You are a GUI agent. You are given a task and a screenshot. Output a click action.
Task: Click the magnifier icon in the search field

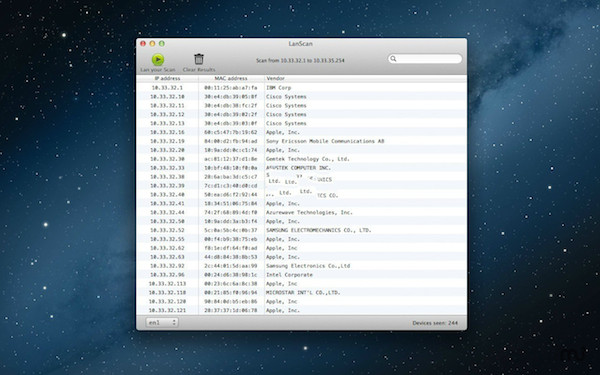point(393,59)
